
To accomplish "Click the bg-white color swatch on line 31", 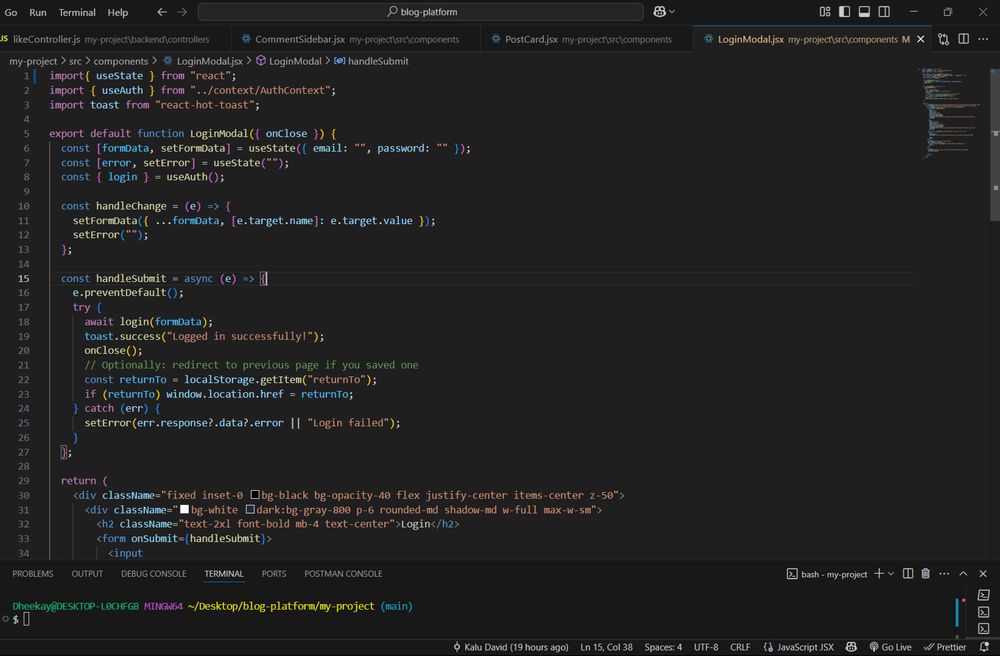I will [x=184, y=509].
